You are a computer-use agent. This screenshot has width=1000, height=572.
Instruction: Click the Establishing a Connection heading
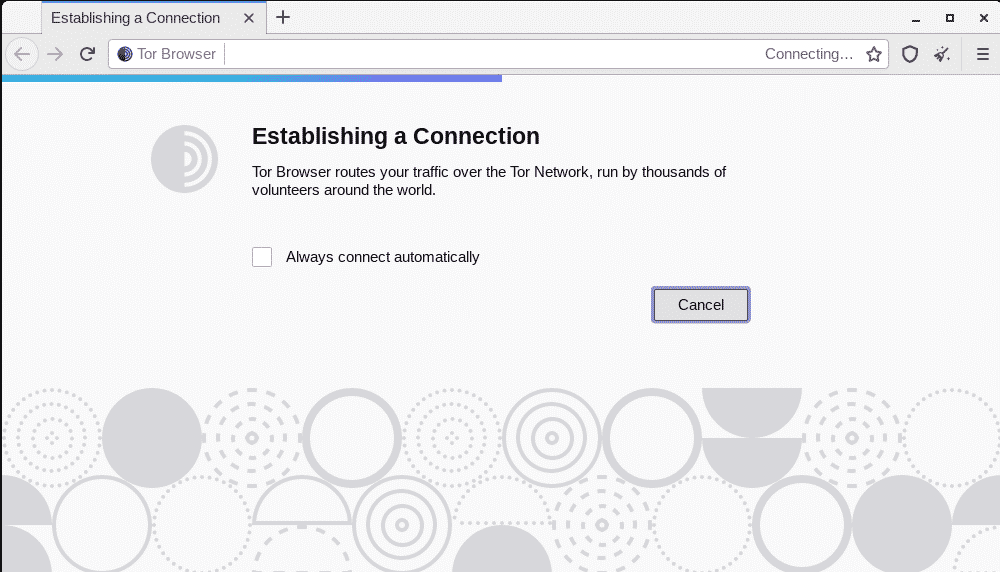tap(395, 136)
